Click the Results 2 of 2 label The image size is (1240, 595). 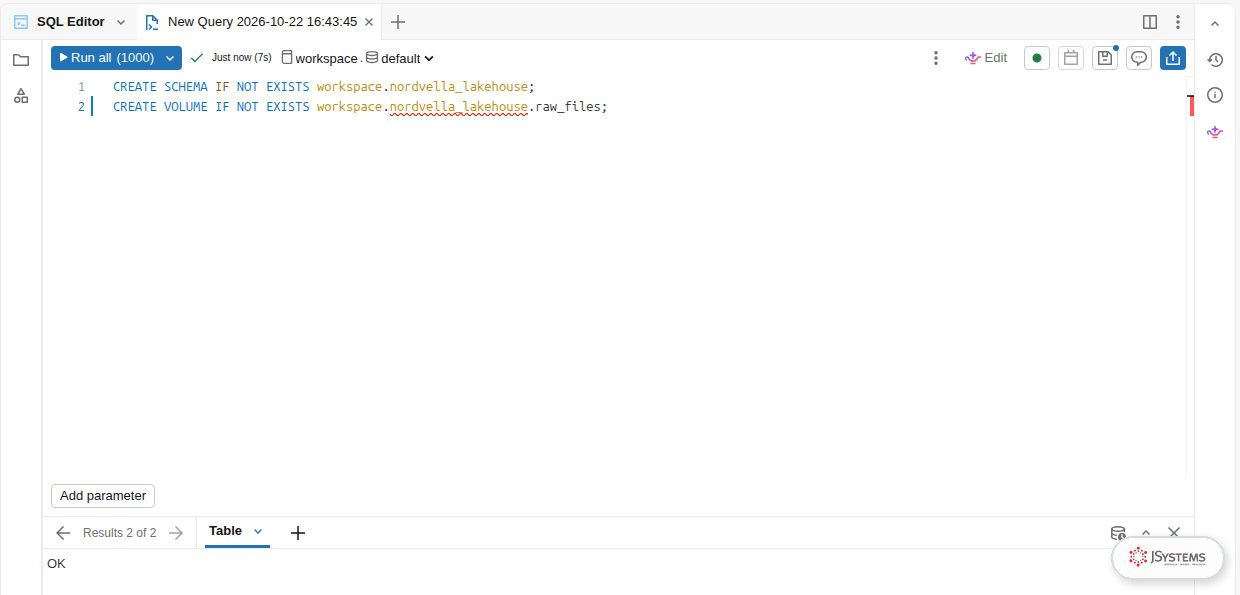pyautogui.click(x=120, y=533)
